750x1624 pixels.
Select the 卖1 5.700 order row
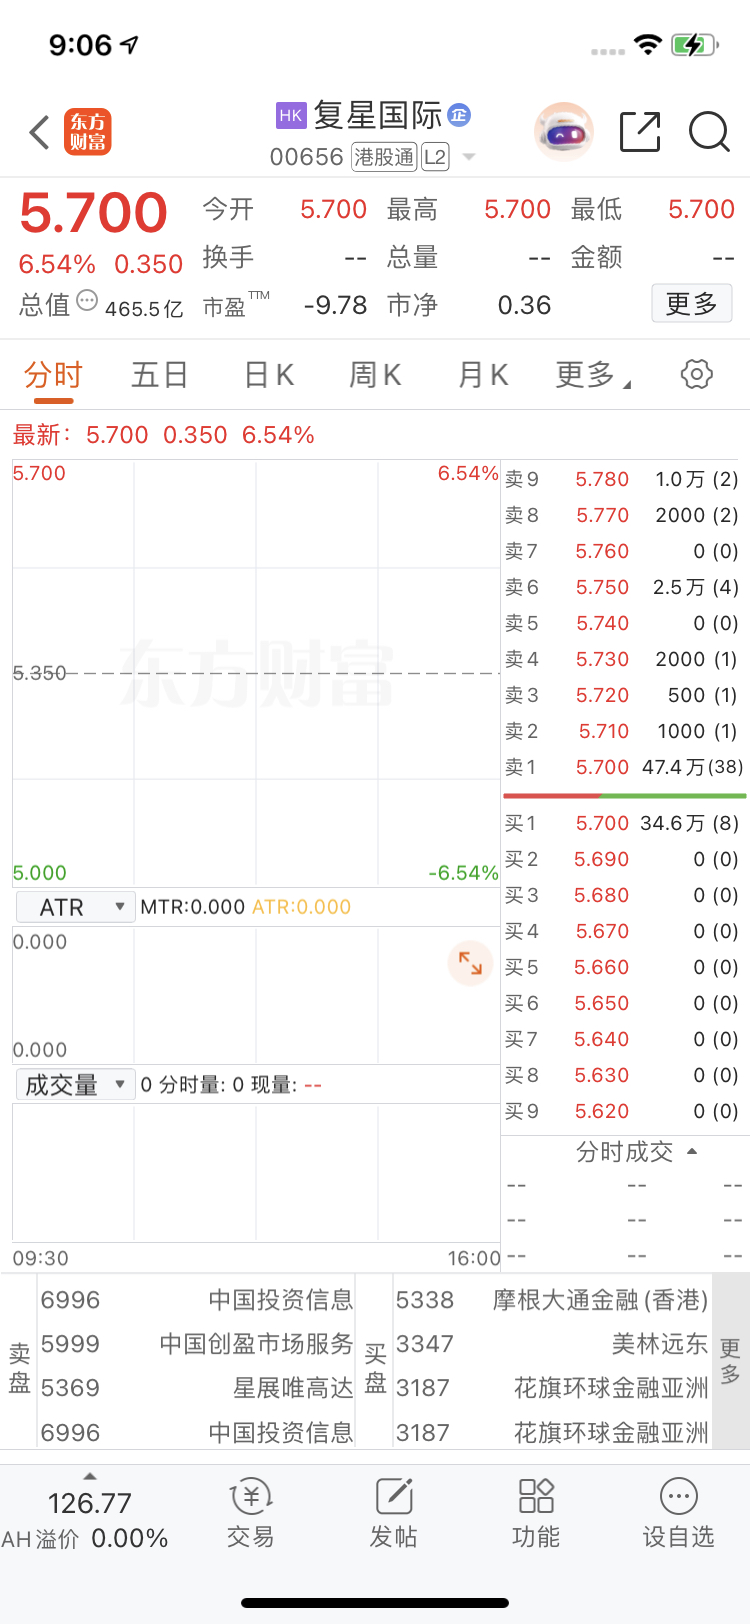[x=623, y=767]
